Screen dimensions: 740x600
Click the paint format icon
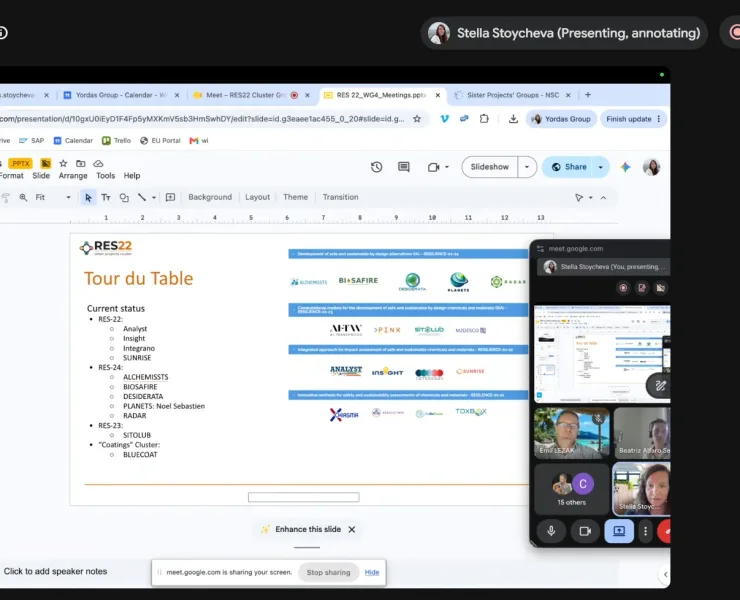tap(5, 198)
